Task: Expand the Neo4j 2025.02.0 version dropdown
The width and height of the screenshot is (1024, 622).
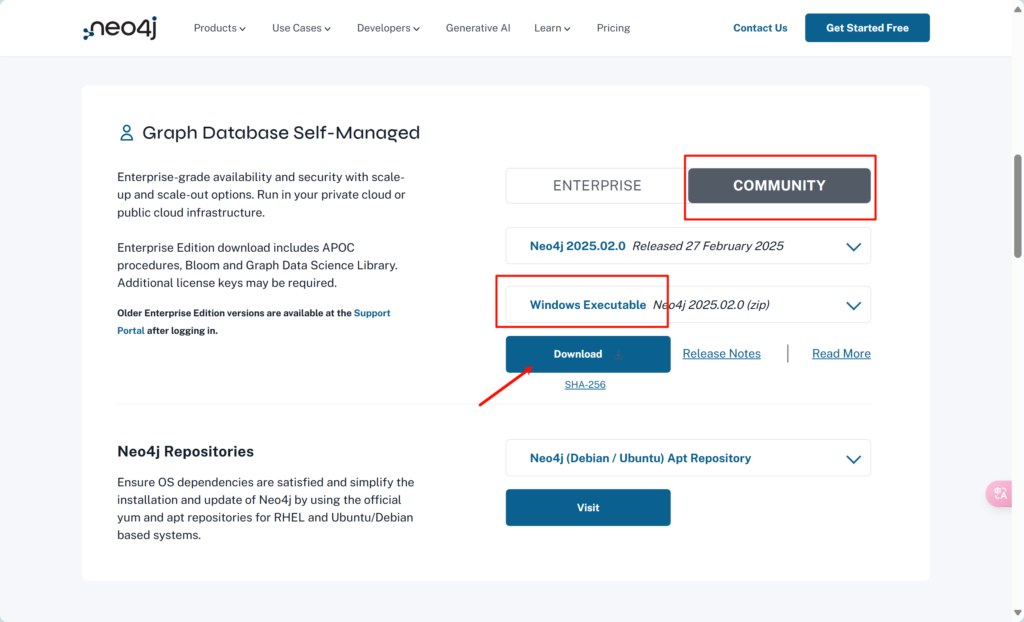Action: pos(688,246)
